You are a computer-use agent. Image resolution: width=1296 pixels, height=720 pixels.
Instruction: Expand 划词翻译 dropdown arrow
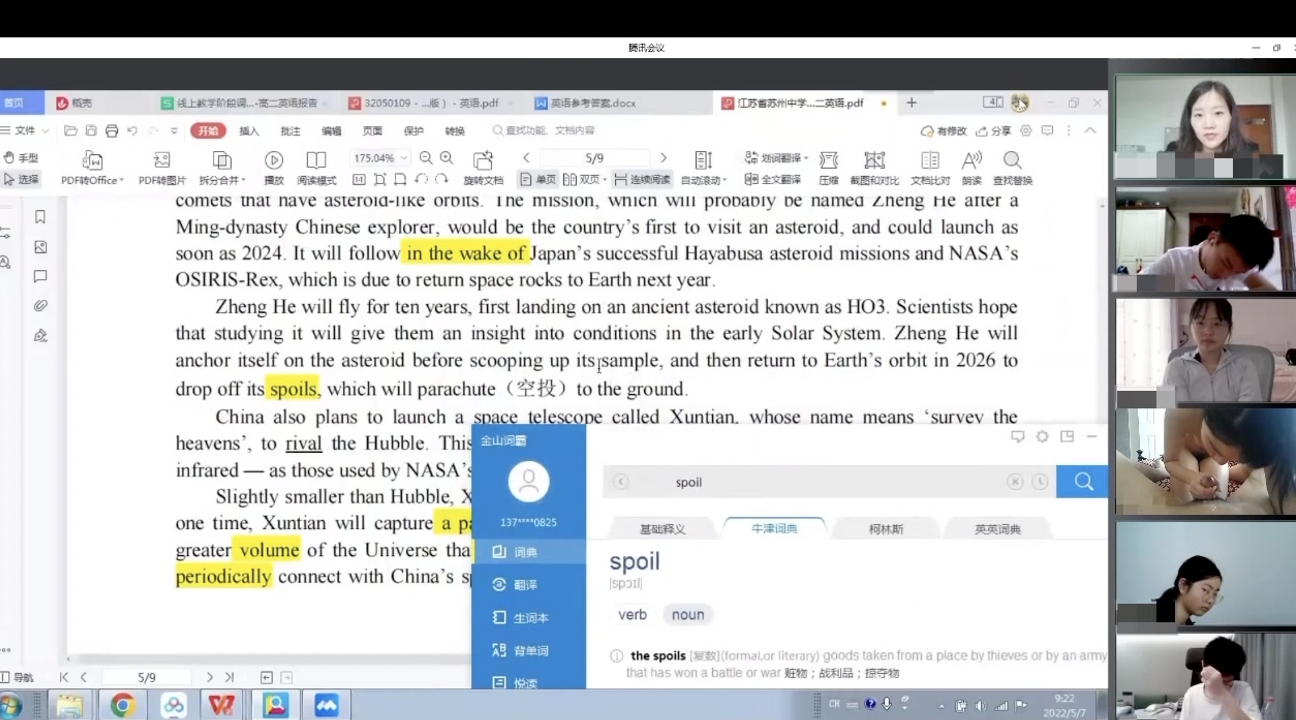pyautogui.click(x=807, y=158)
